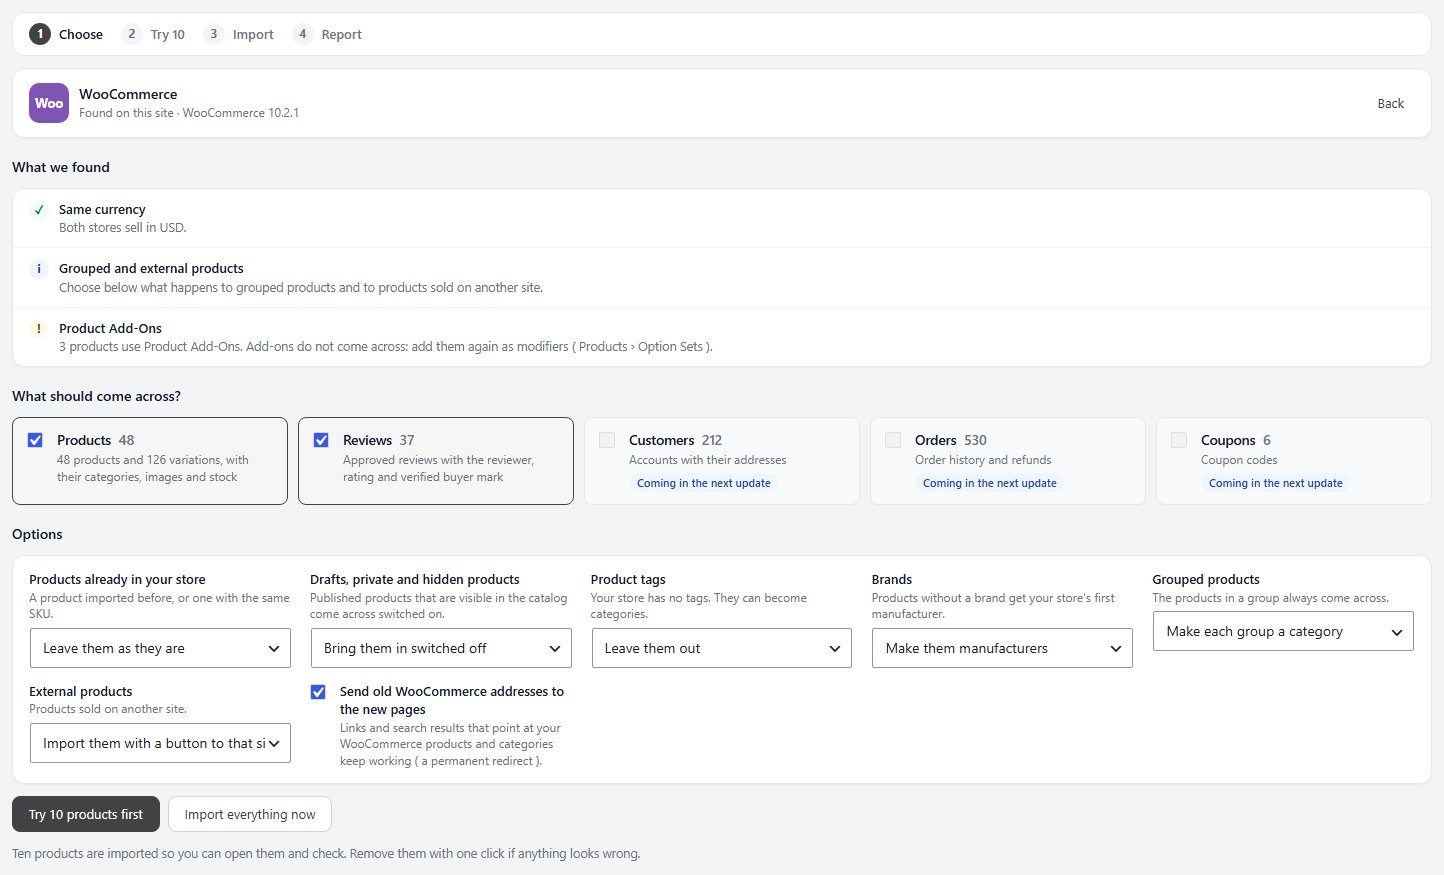Click the 'Ten products are imported' note
Image resolution: width=1444 pixels, height=875 pixels.
coord(326,854)
